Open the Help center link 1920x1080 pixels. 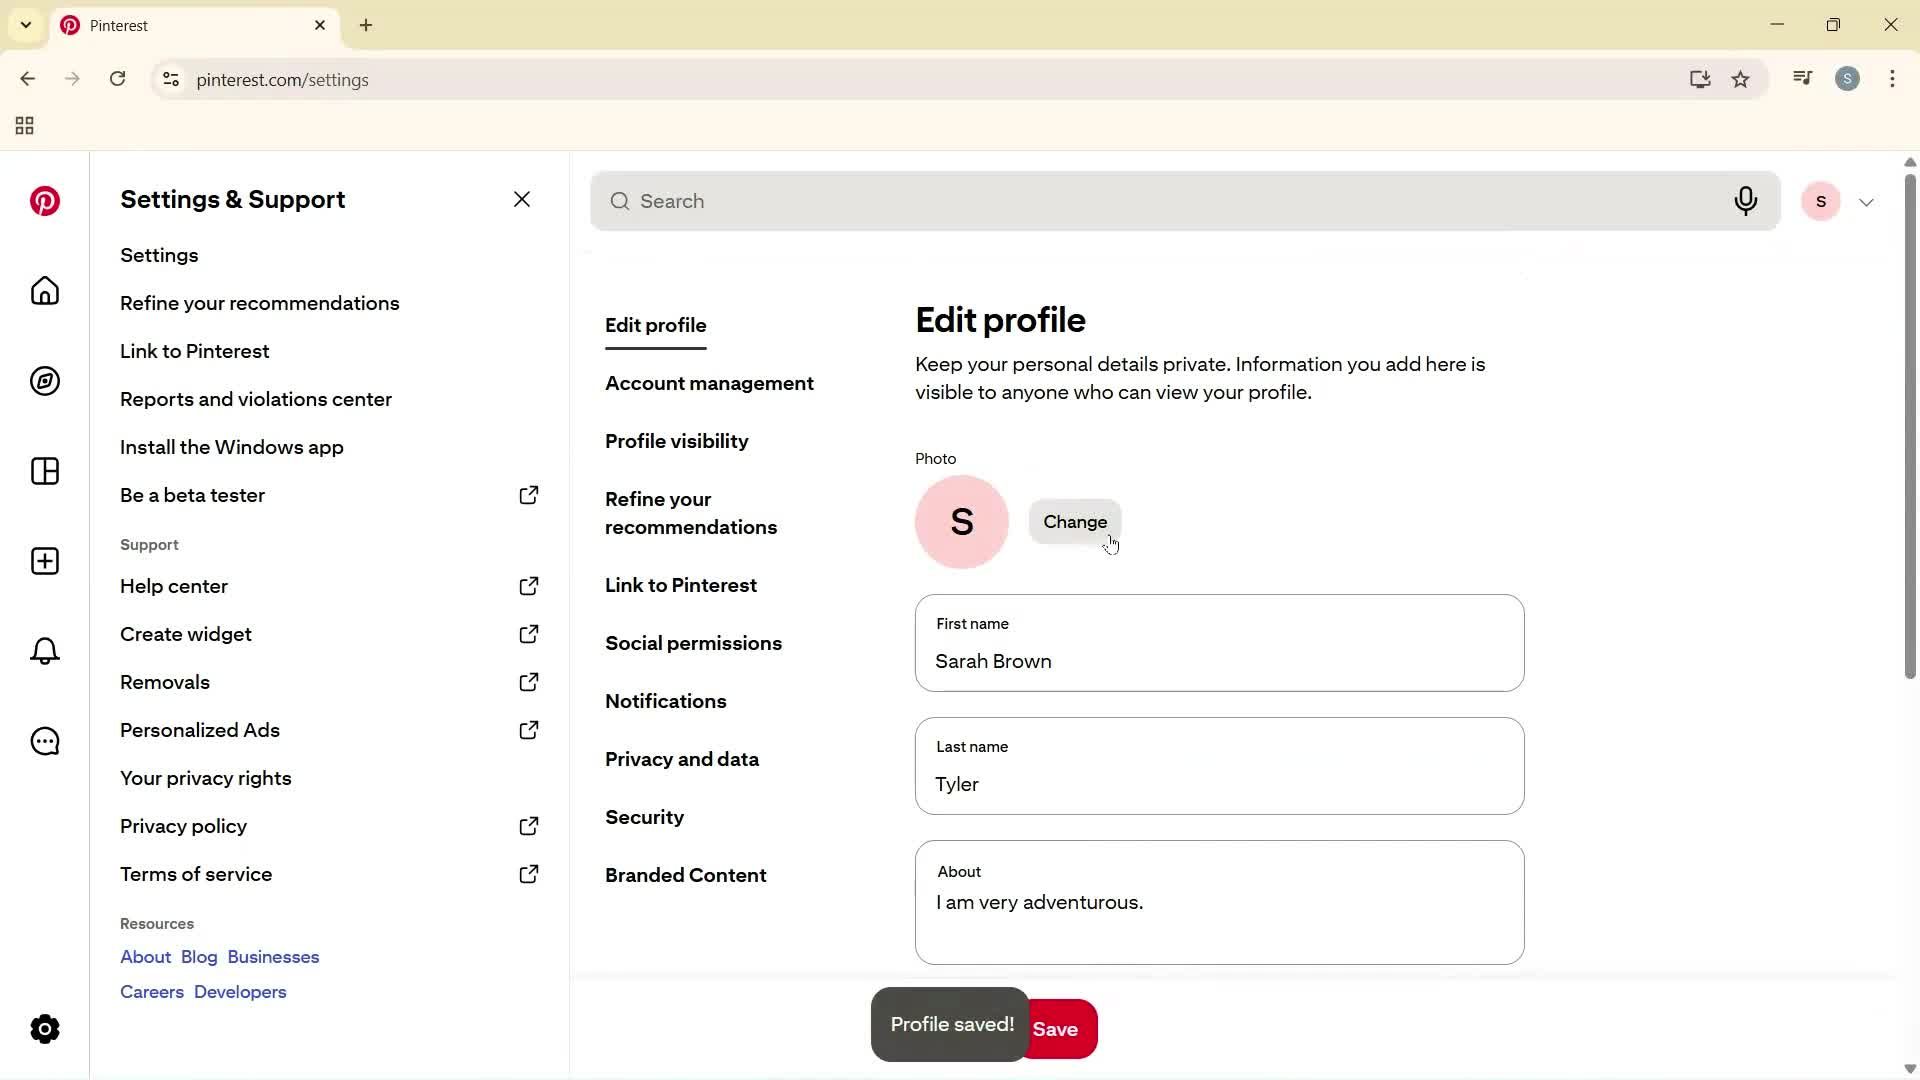[x=172, y=586]
